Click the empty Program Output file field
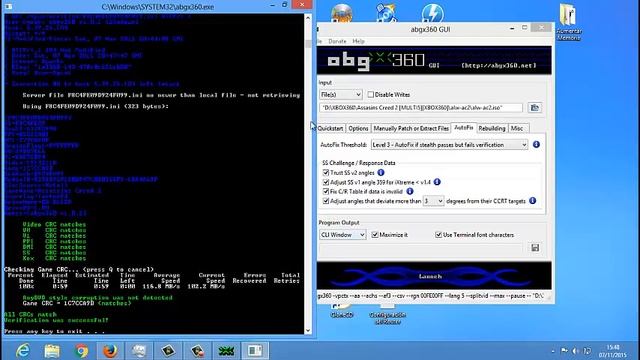This screenshot has width=640, height=360. [x=421, y=248]
